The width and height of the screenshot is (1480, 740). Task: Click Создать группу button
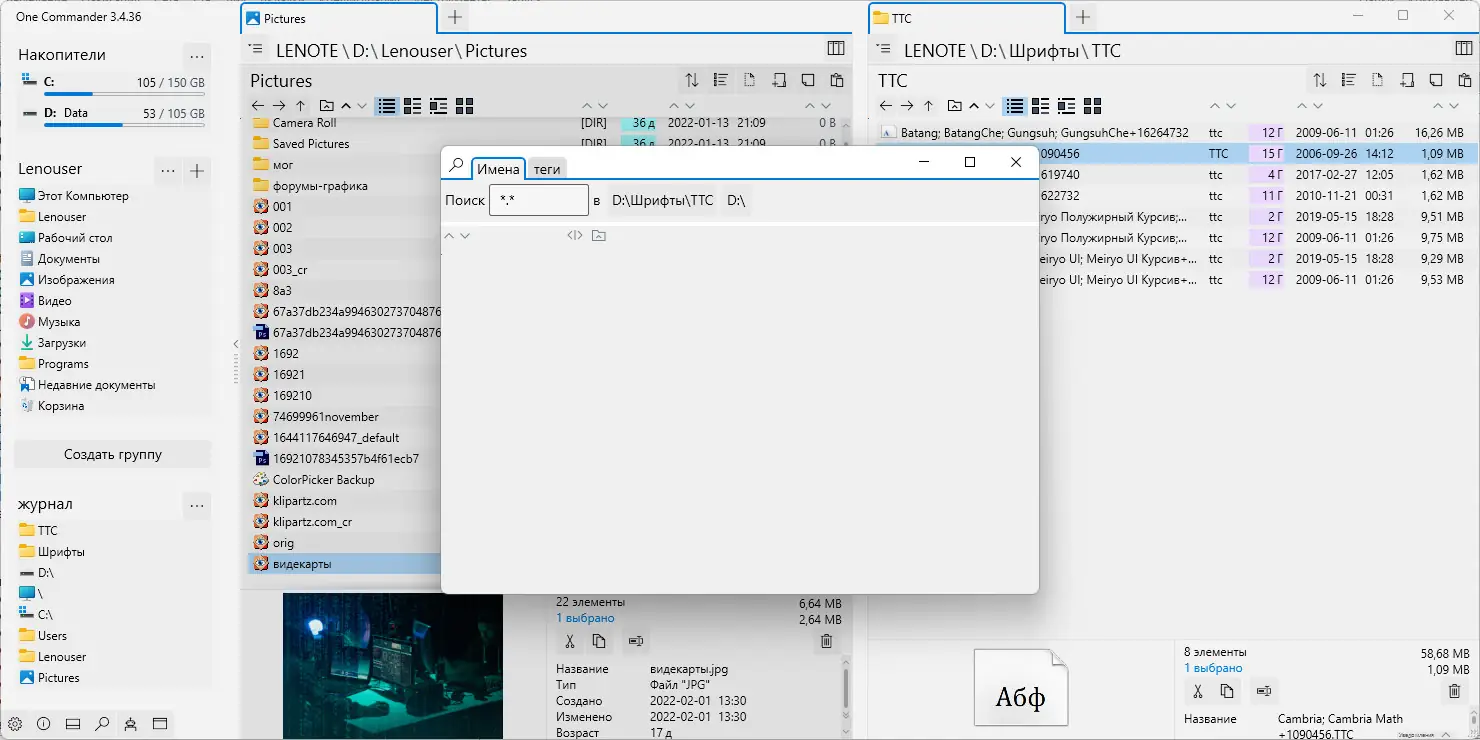tap(113, 454)
